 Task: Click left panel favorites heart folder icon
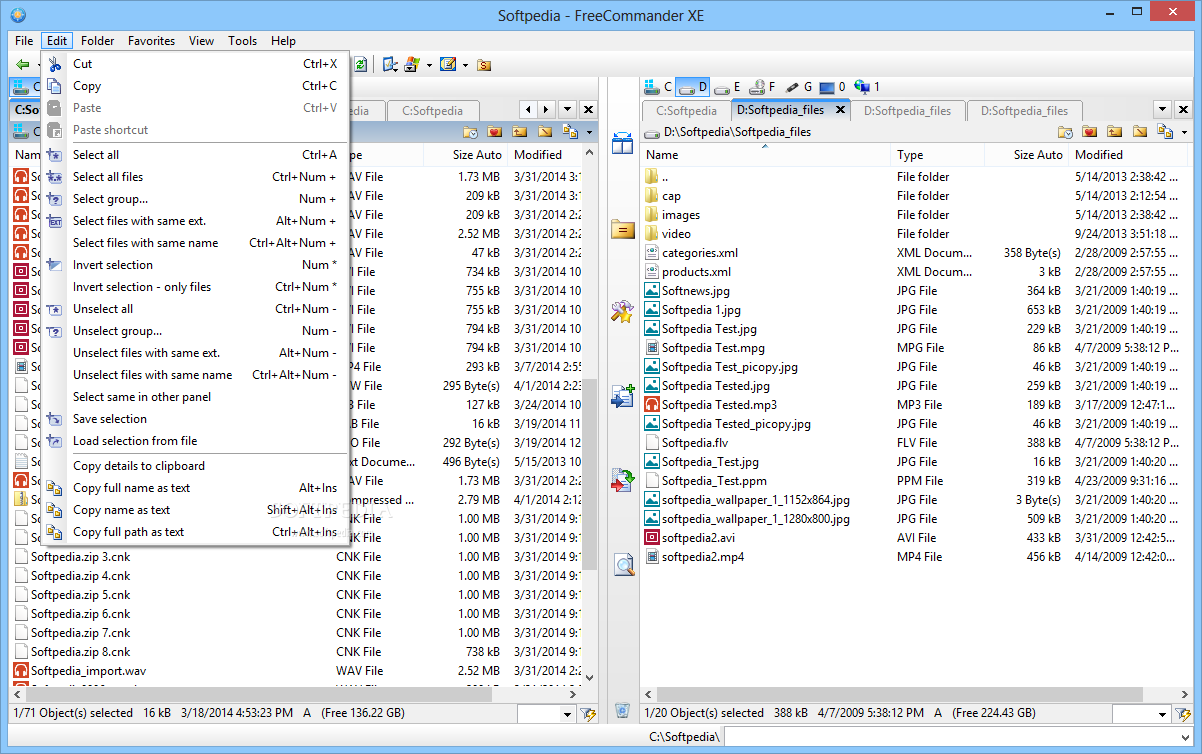495,132
